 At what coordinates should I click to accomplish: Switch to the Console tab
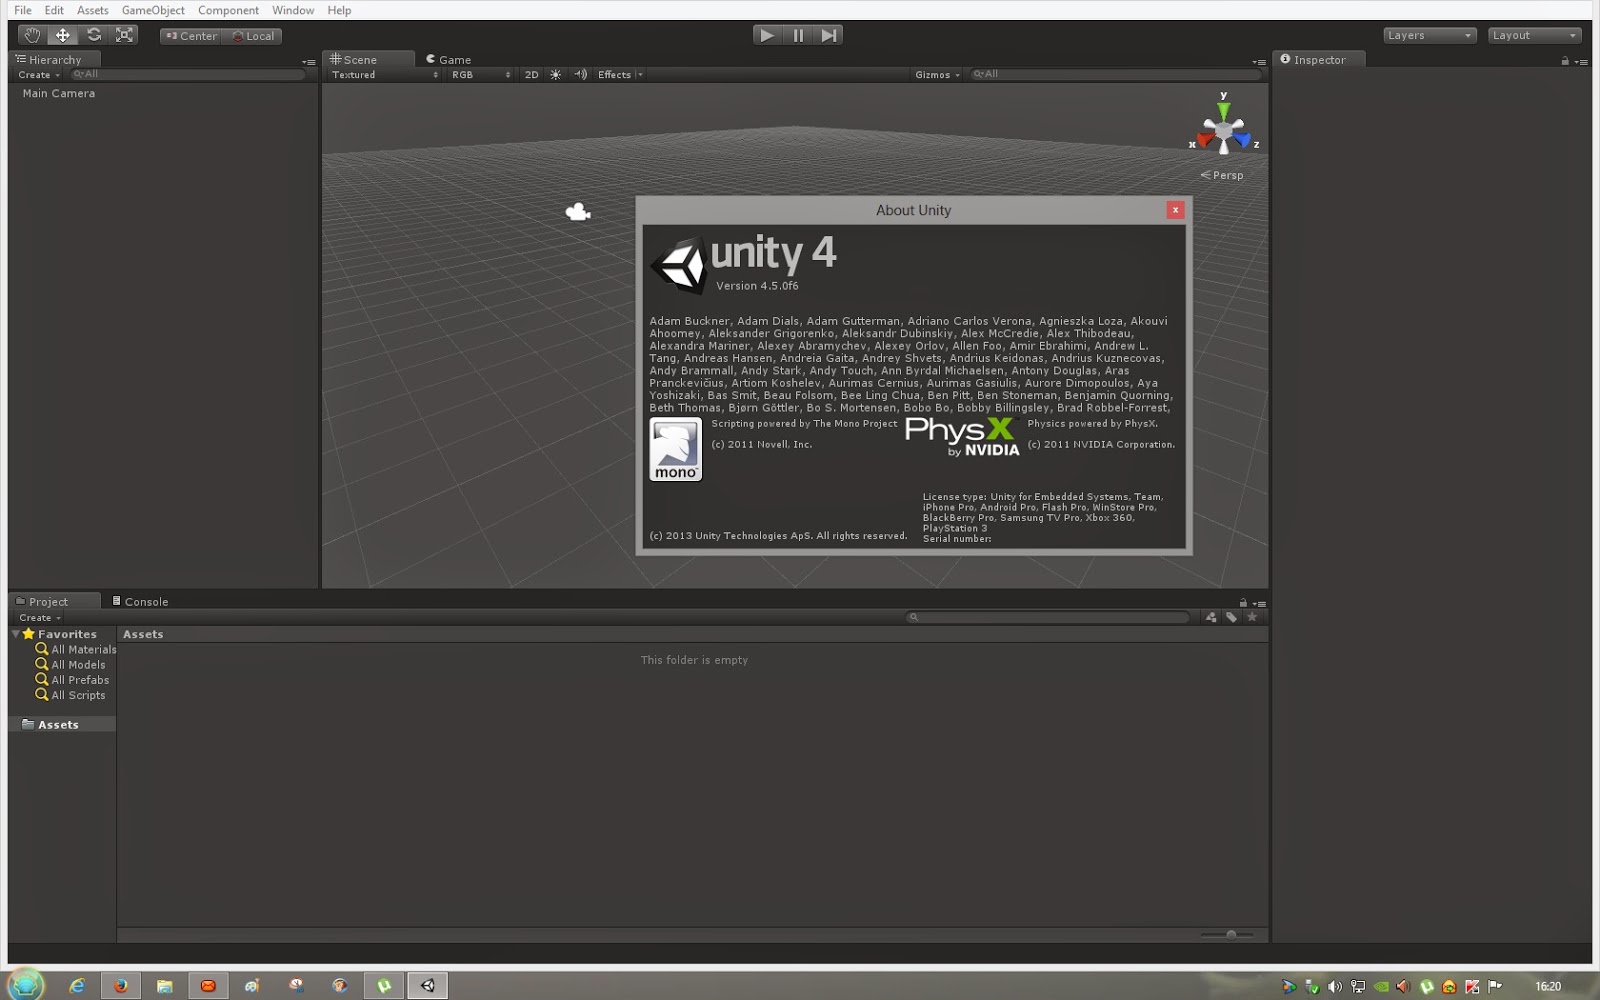point(140,601)
